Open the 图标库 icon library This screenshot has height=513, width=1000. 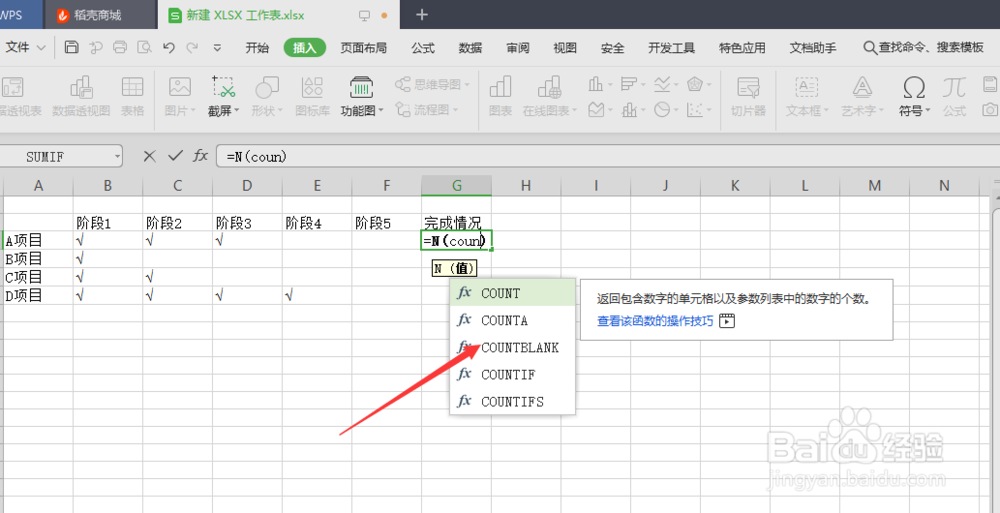coord(312,96)
